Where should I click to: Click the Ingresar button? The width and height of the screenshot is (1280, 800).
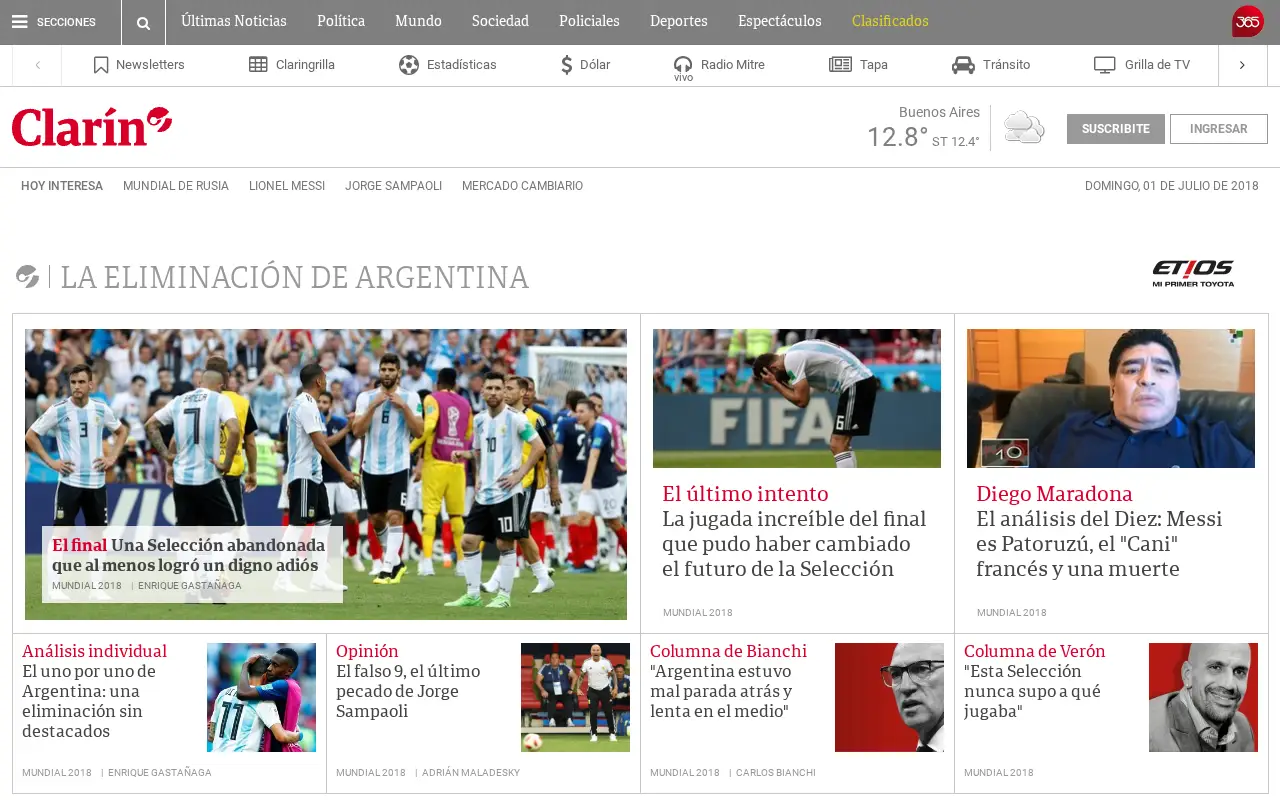(1219, 129)
